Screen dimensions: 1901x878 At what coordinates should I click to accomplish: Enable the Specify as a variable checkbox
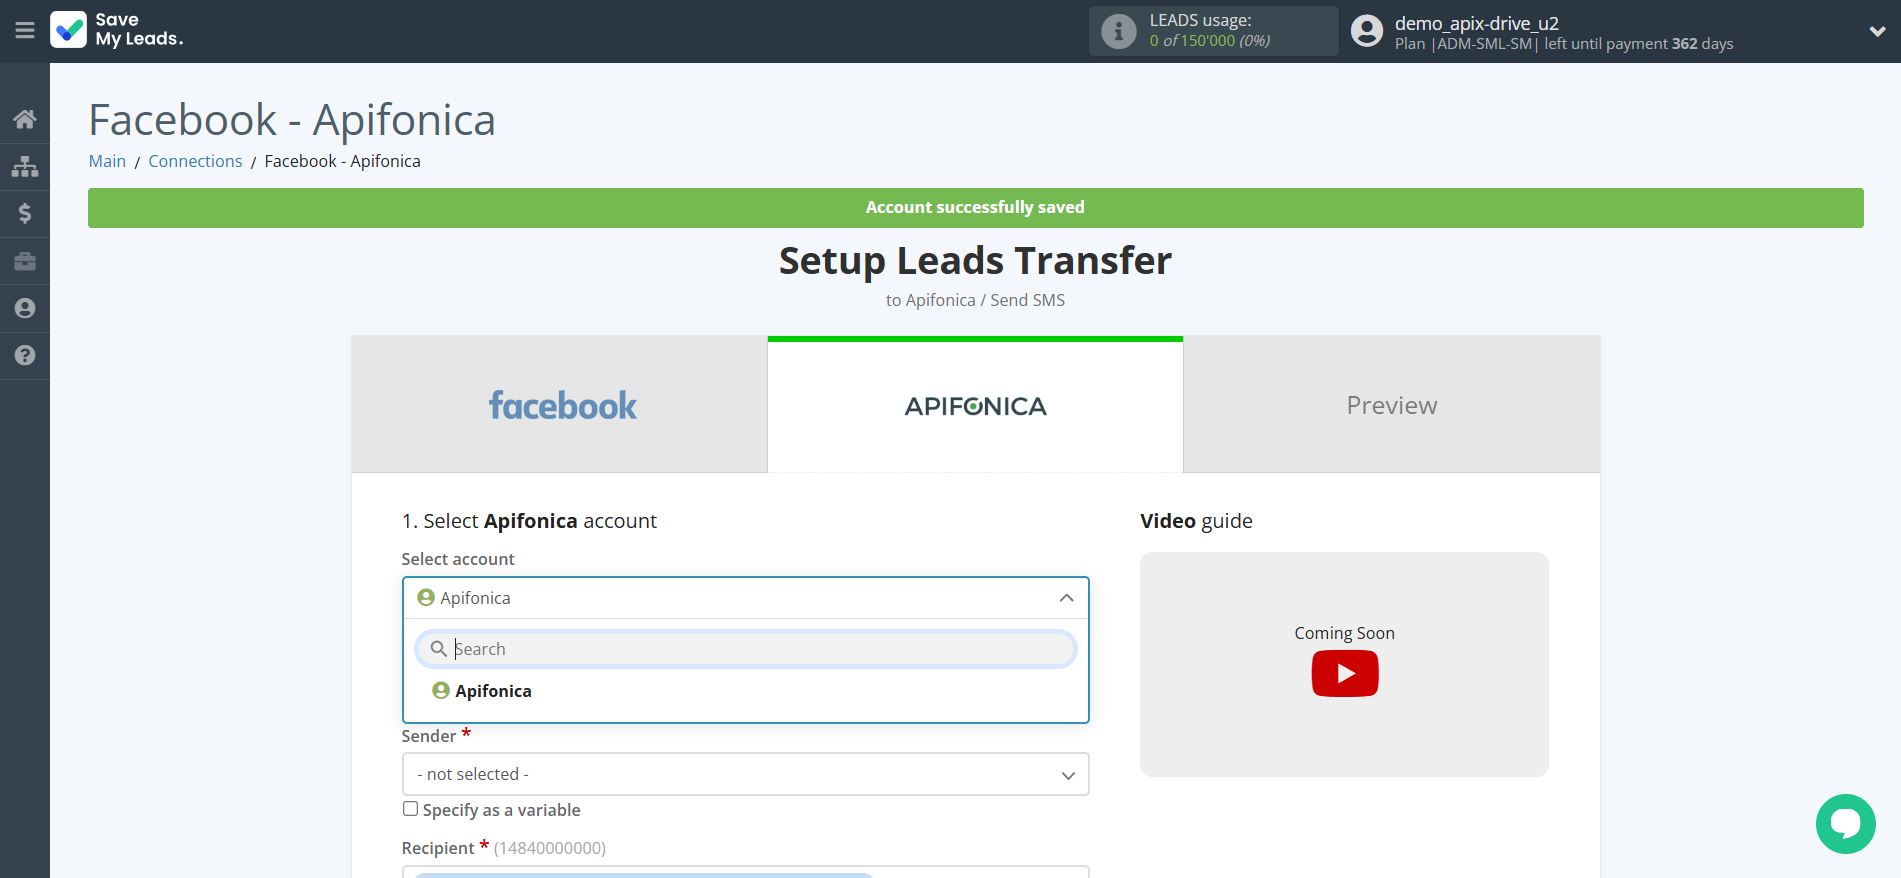click(410, 809)
